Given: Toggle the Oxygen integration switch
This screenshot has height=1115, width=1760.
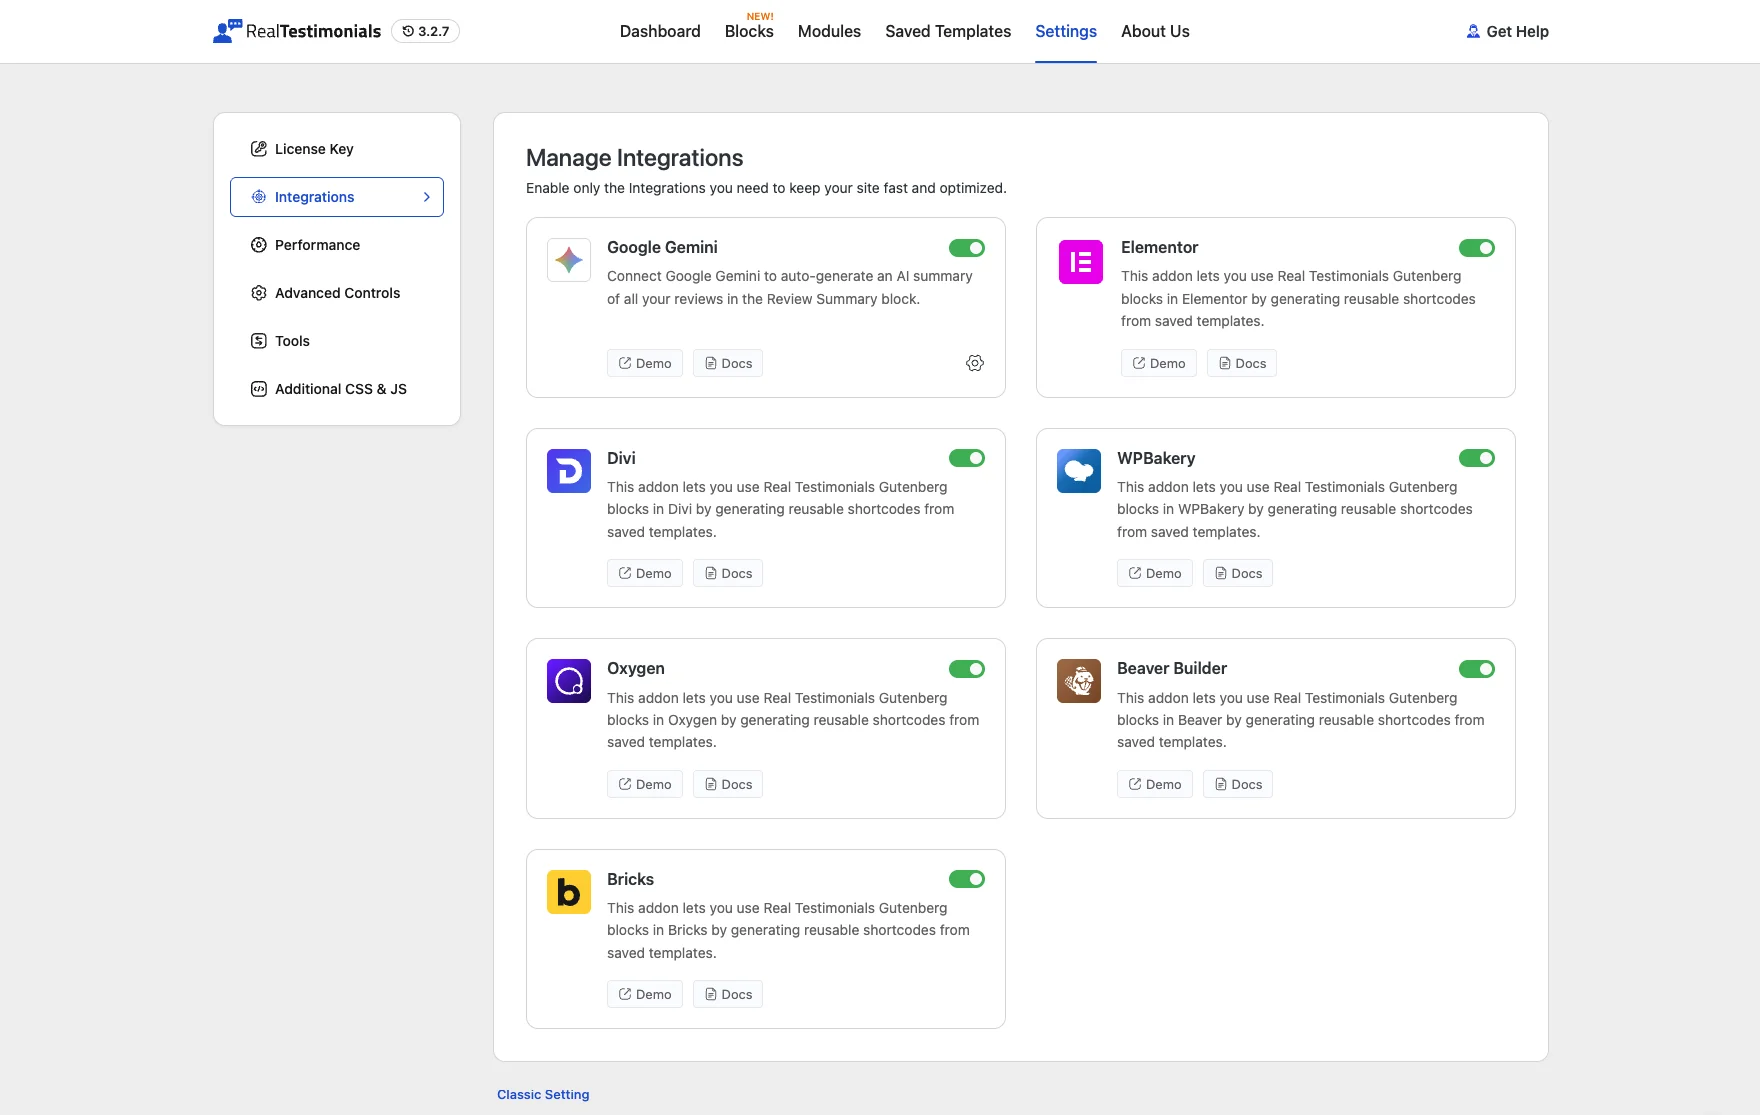Looking at the screenshot, I should click(967, 669).
